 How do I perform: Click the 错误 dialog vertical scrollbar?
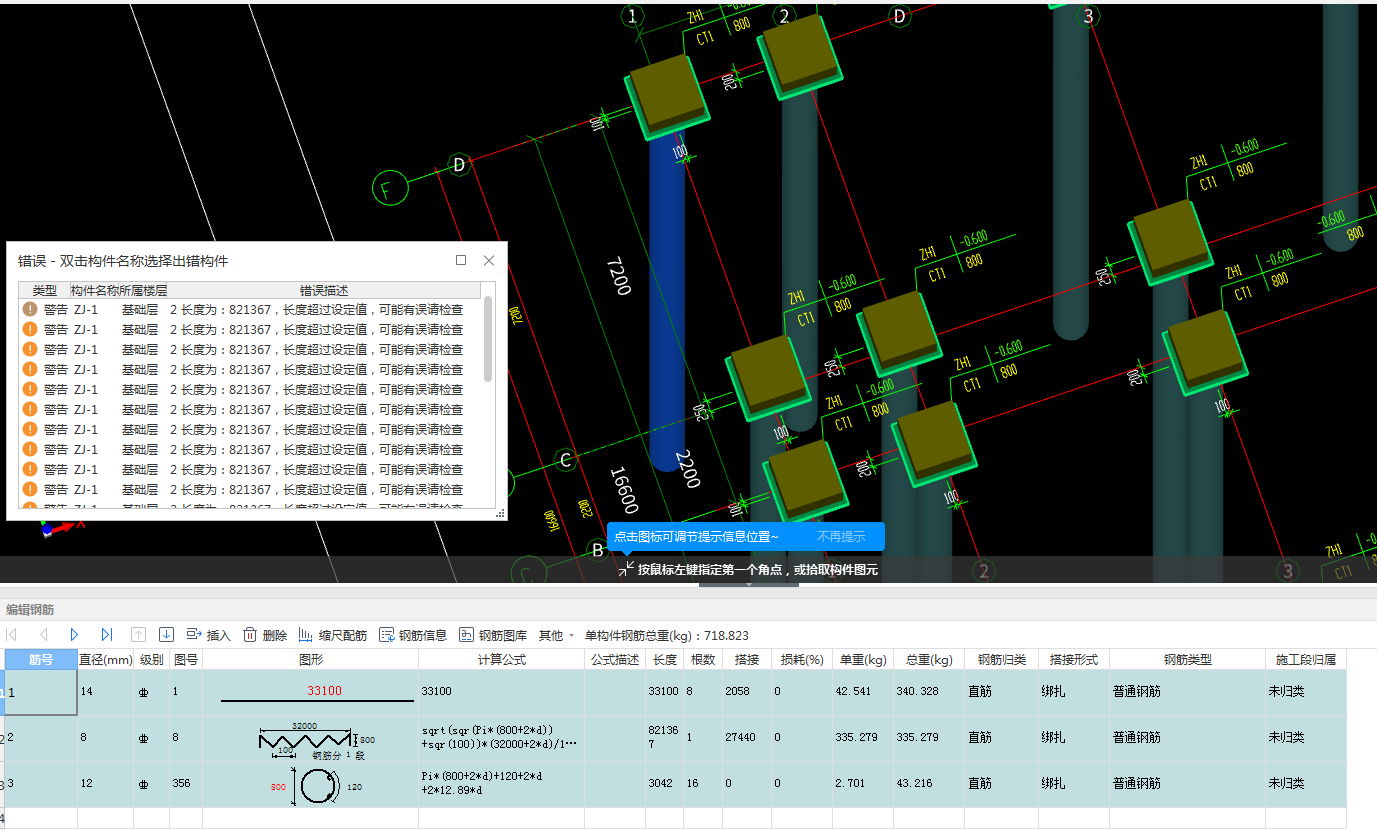pyautogui.click(x=488, y=338)
